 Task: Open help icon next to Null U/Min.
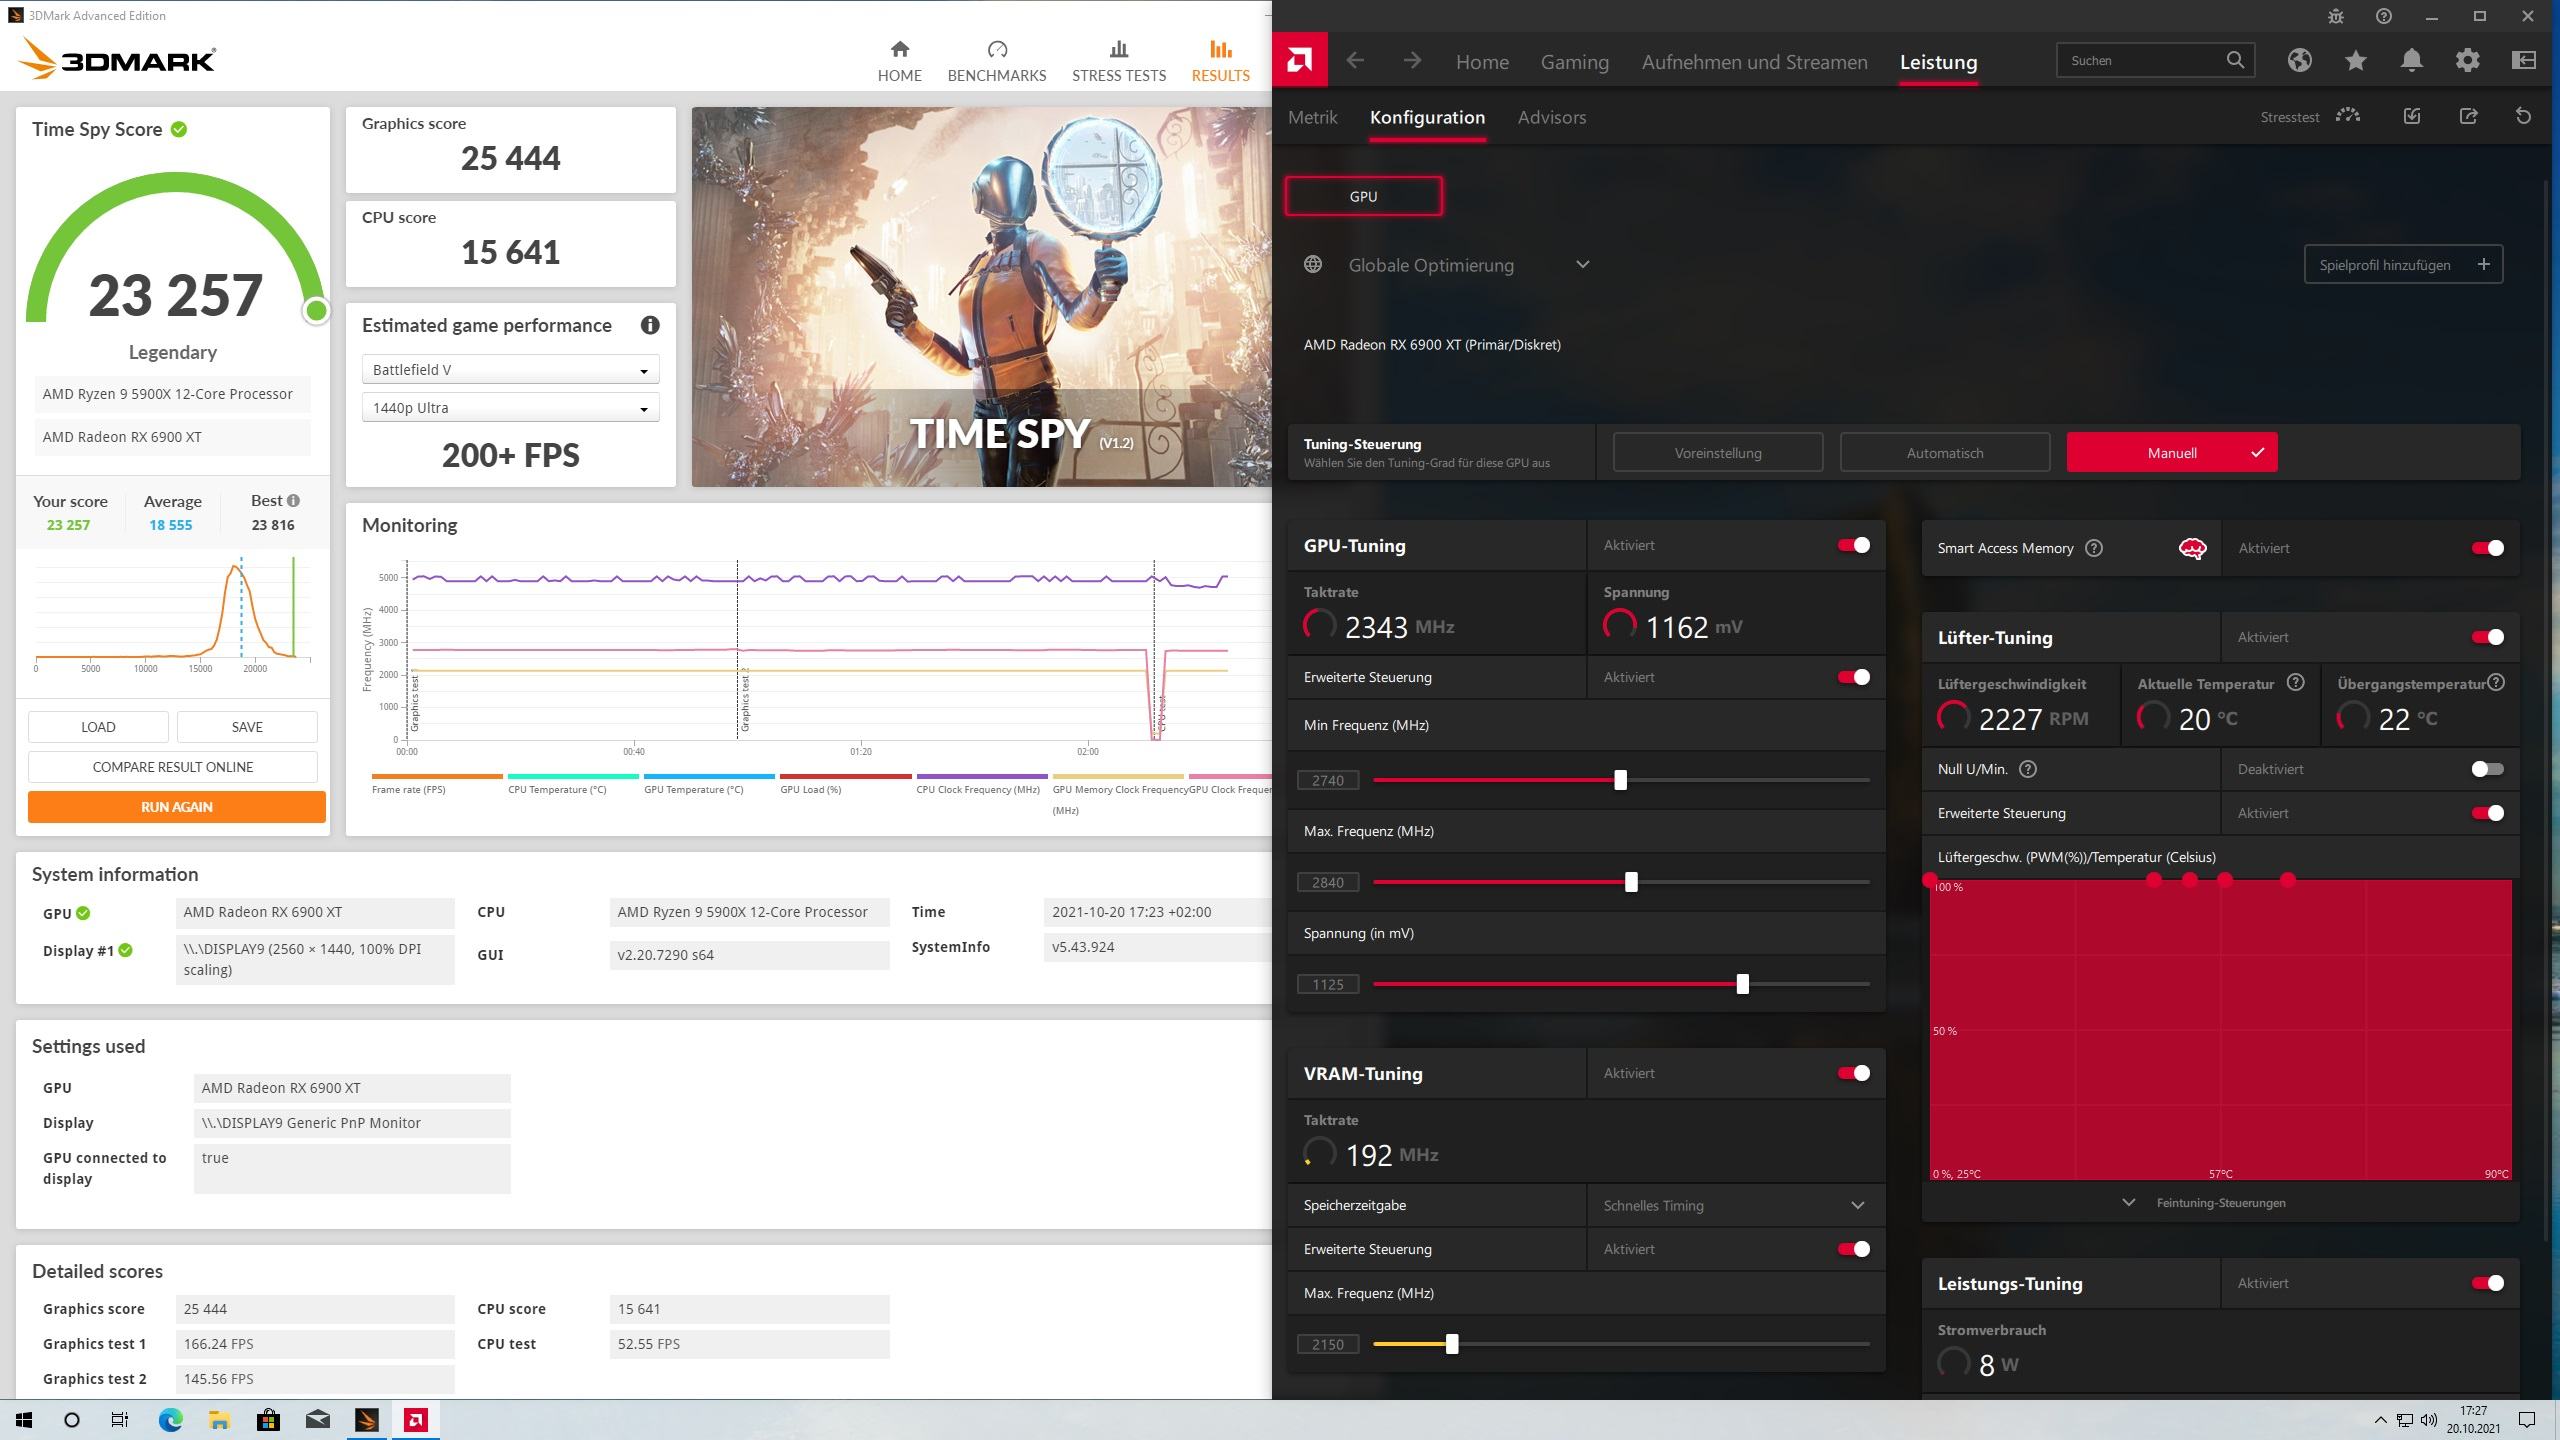point(2028,769)
